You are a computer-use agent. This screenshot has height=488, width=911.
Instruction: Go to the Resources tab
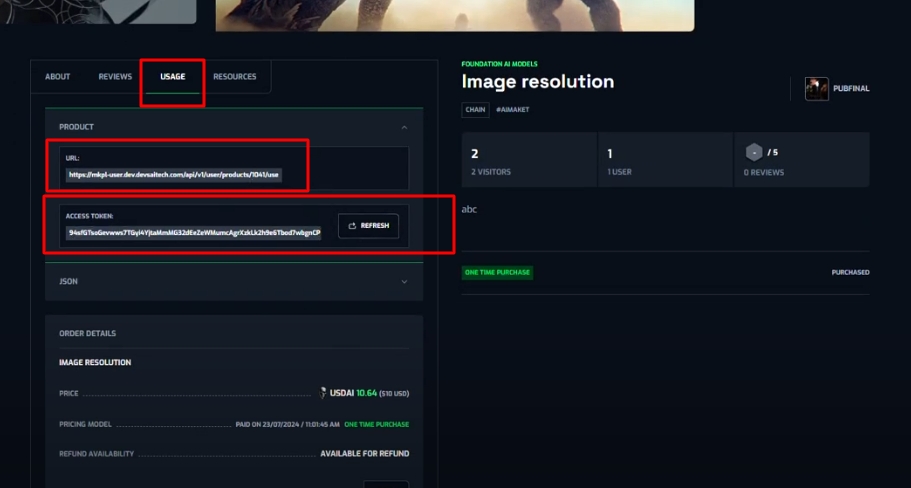click(234, 77)
